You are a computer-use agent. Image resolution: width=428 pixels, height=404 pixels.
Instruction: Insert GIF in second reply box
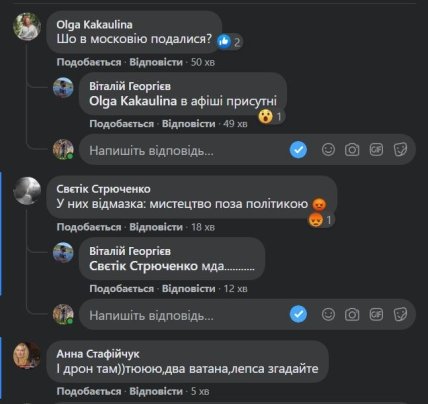376,314
